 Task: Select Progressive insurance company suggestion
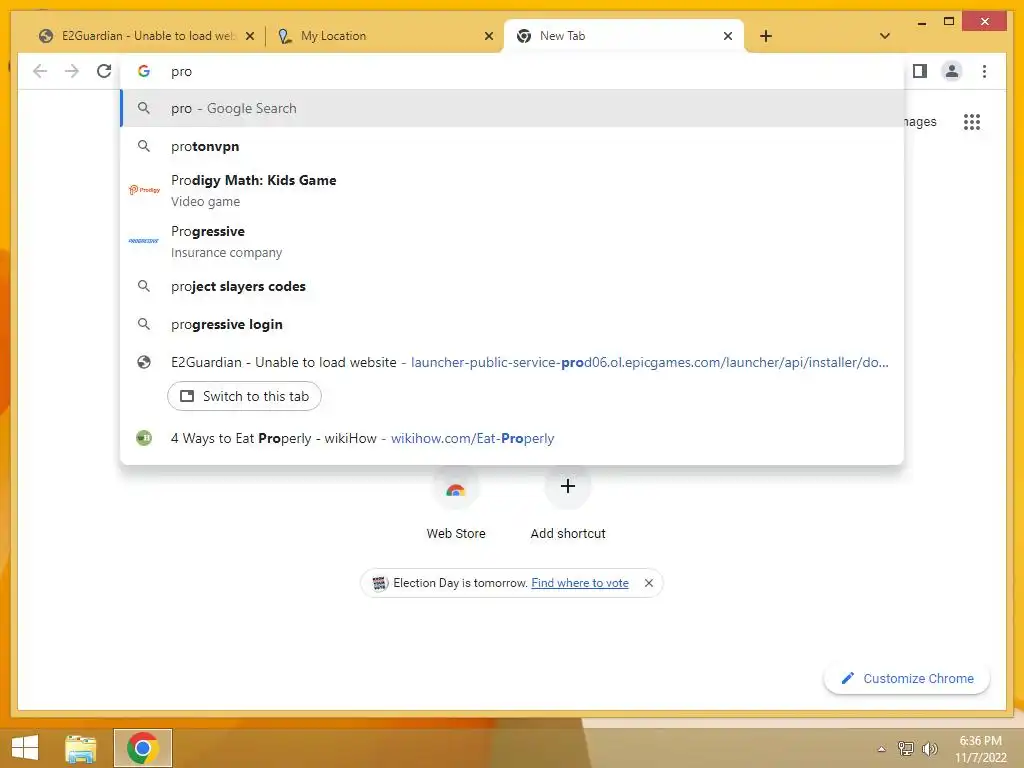(512, 241)
